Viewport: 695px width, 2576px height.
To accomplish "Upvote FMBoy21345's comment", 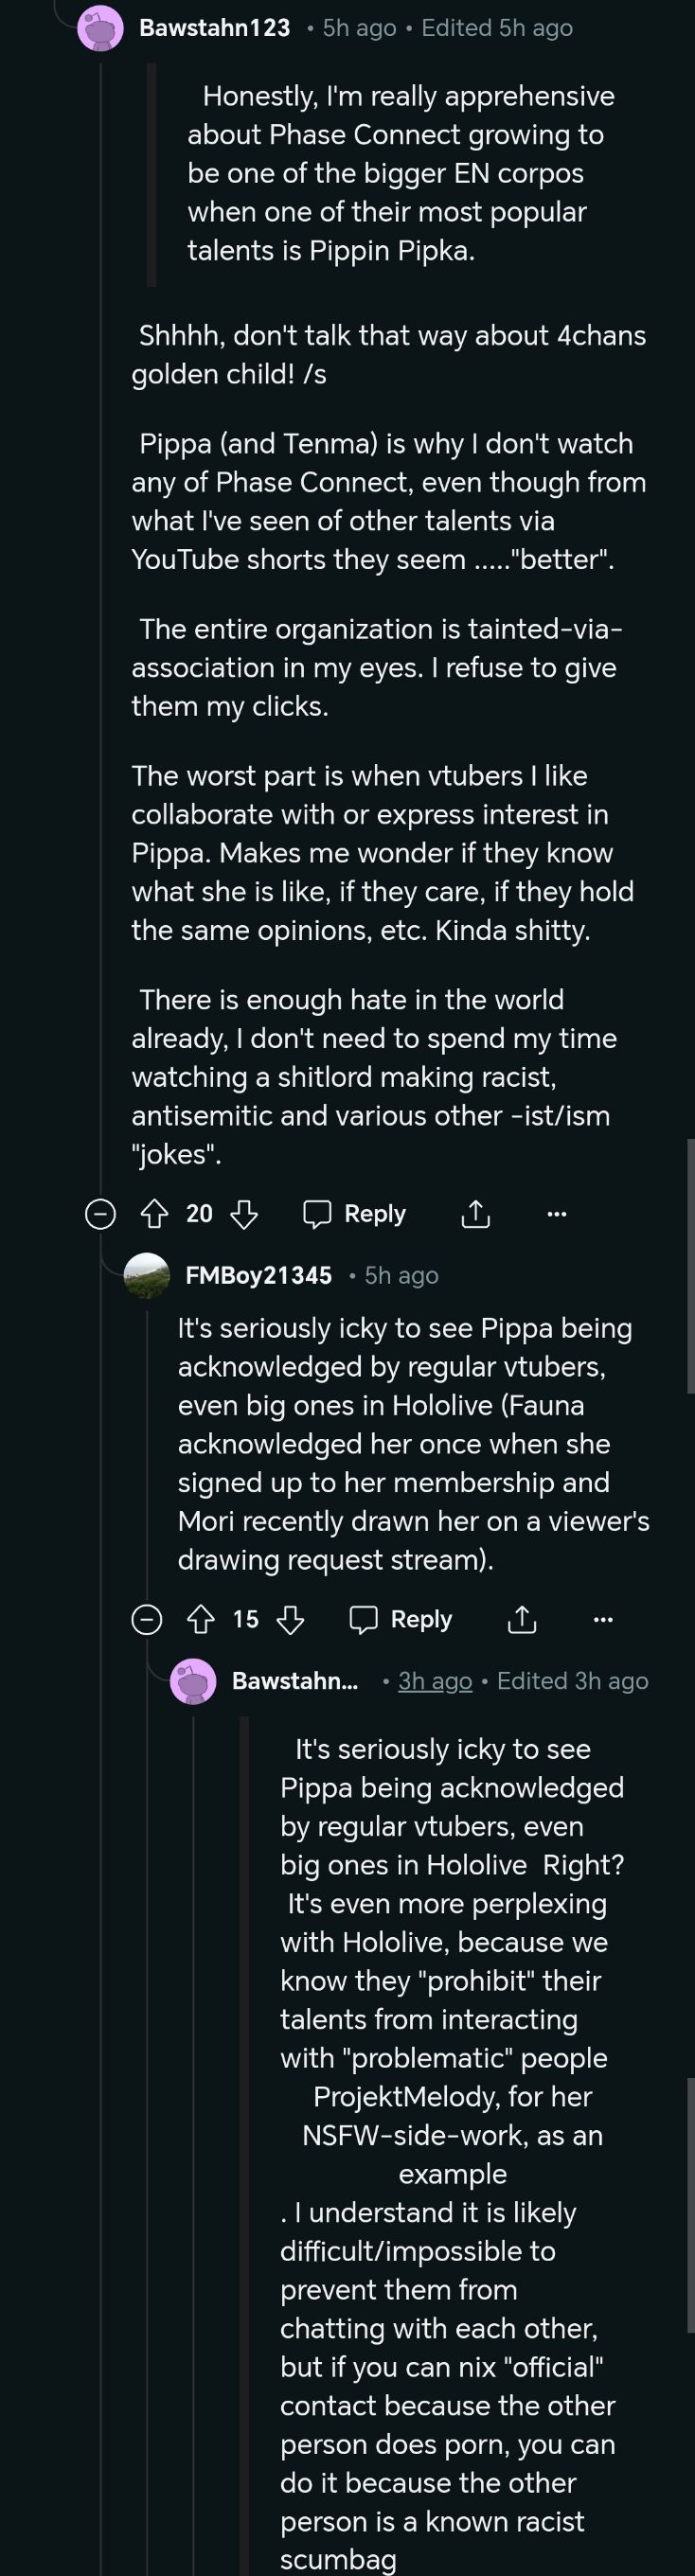I will [x=201, y=1619].
